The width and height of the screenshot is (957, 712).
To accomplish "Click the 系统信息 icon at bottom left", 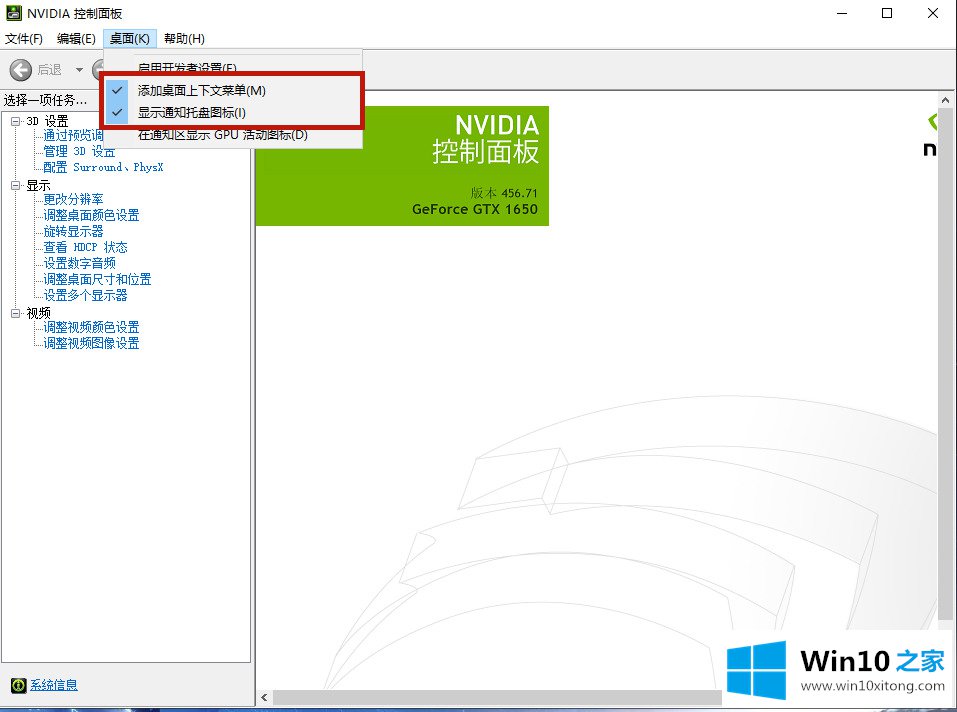I will [x=18, y=685].
